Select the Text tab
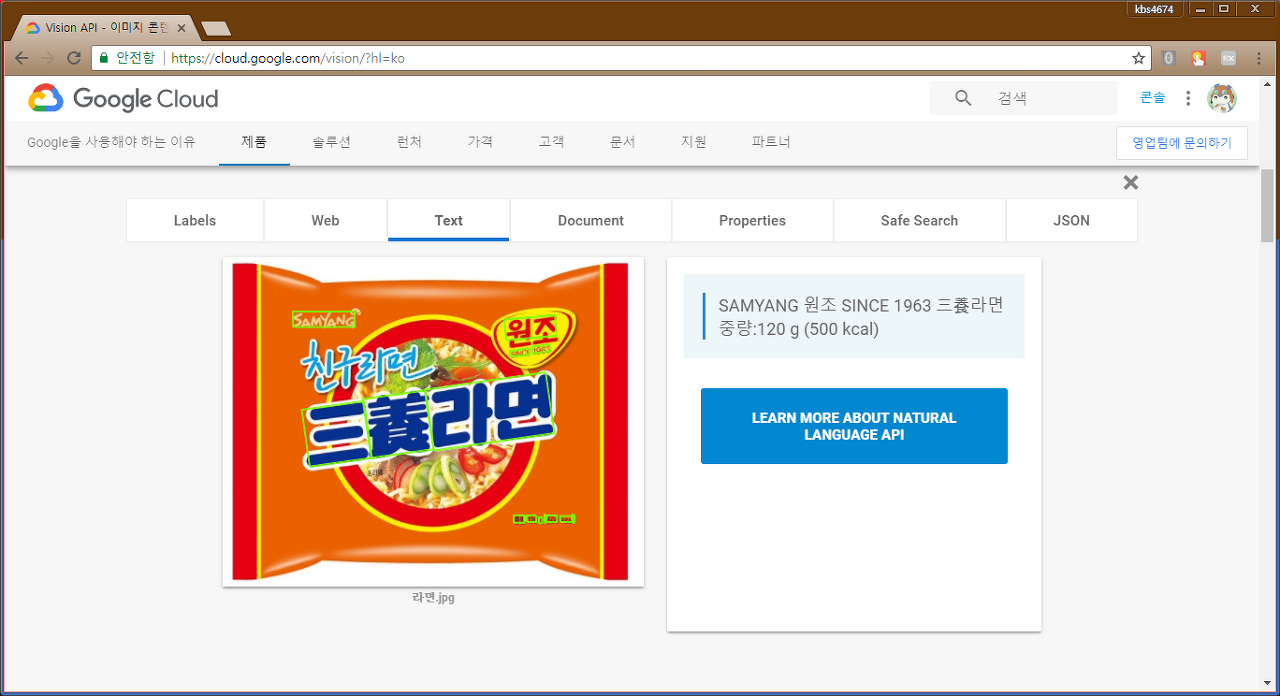 pos(449,220)
